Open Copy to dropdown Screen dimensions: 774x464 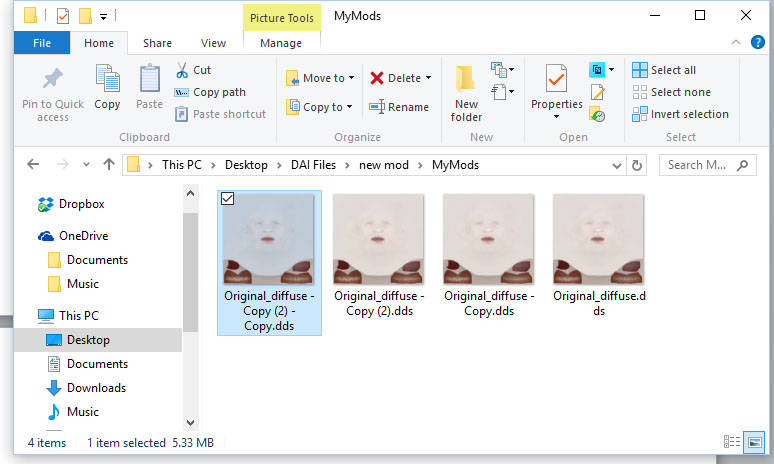320,107
